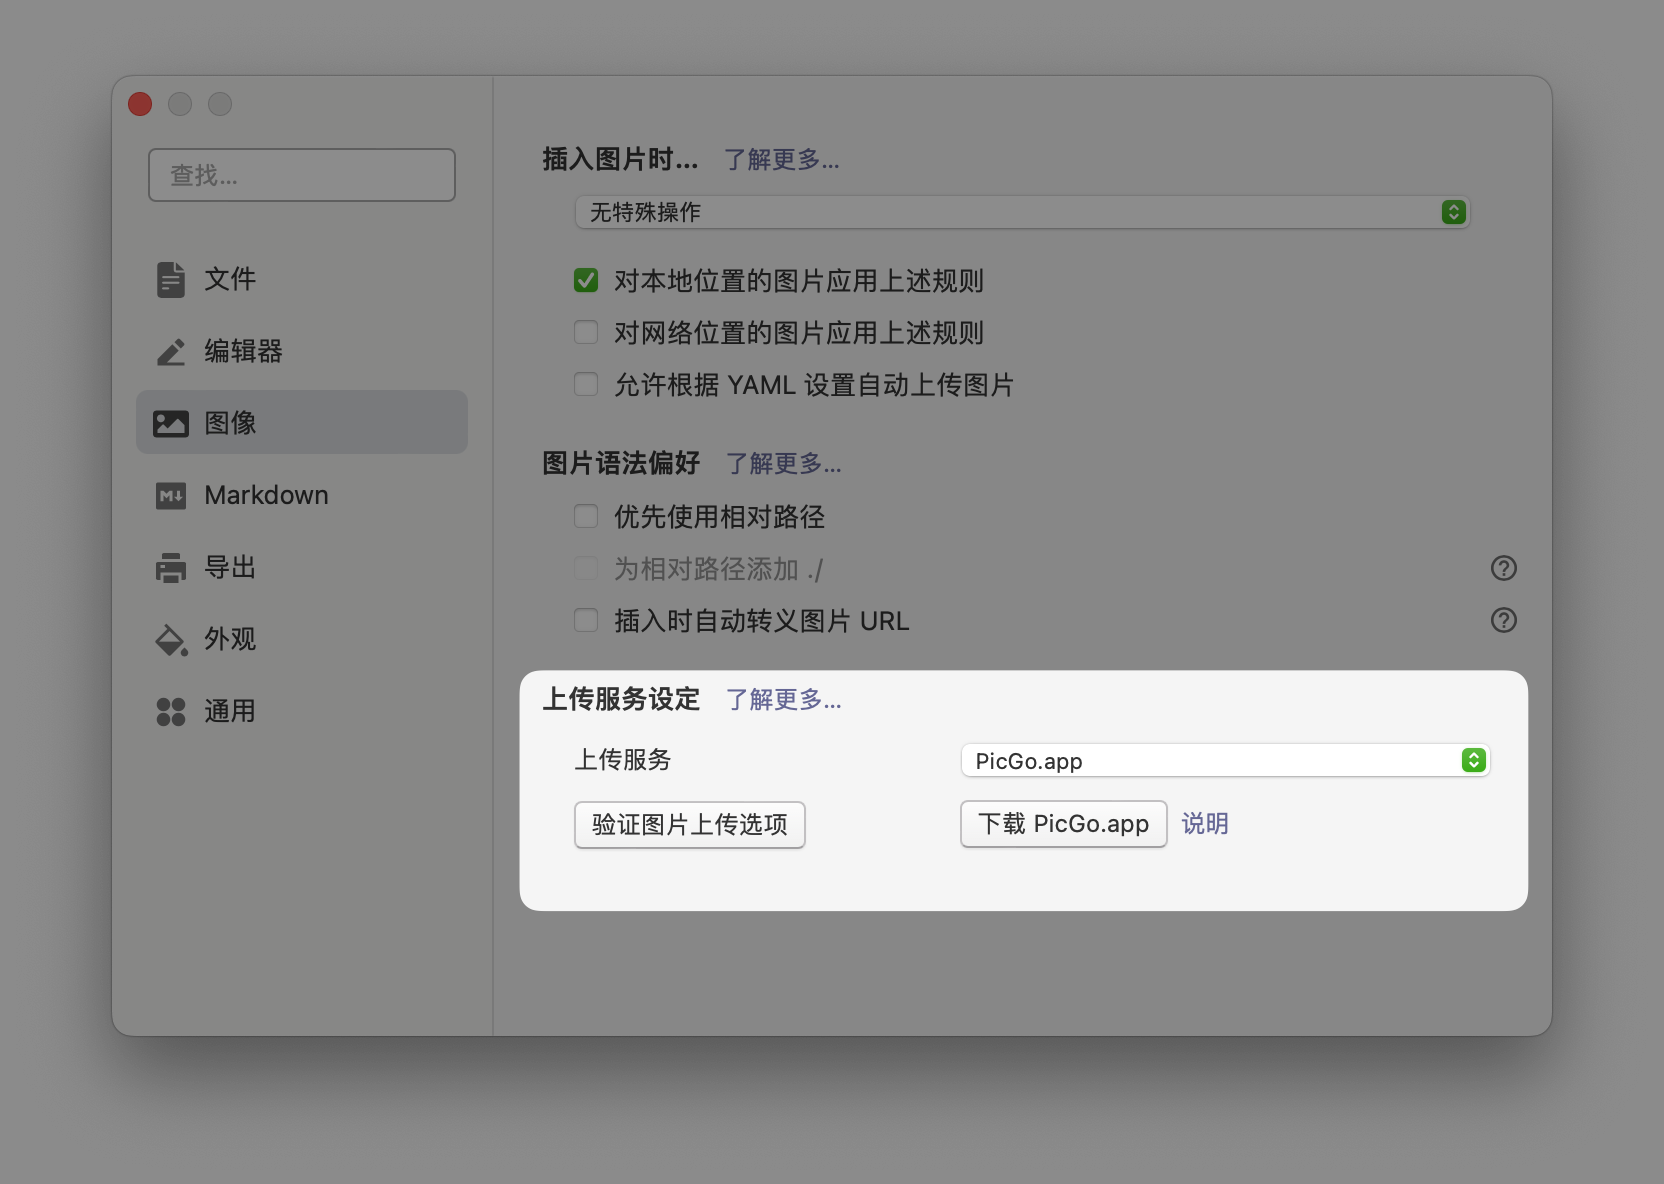The height and width of the screenshot is (1184, 1664).
Task: Click the 通用 four-dots icon
Action: pos(170,711)
